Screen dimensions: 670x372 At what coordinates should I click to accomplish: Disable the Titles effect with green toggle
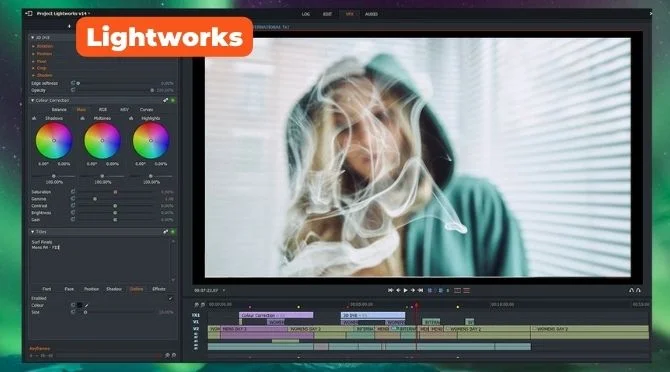coord(173,232)
